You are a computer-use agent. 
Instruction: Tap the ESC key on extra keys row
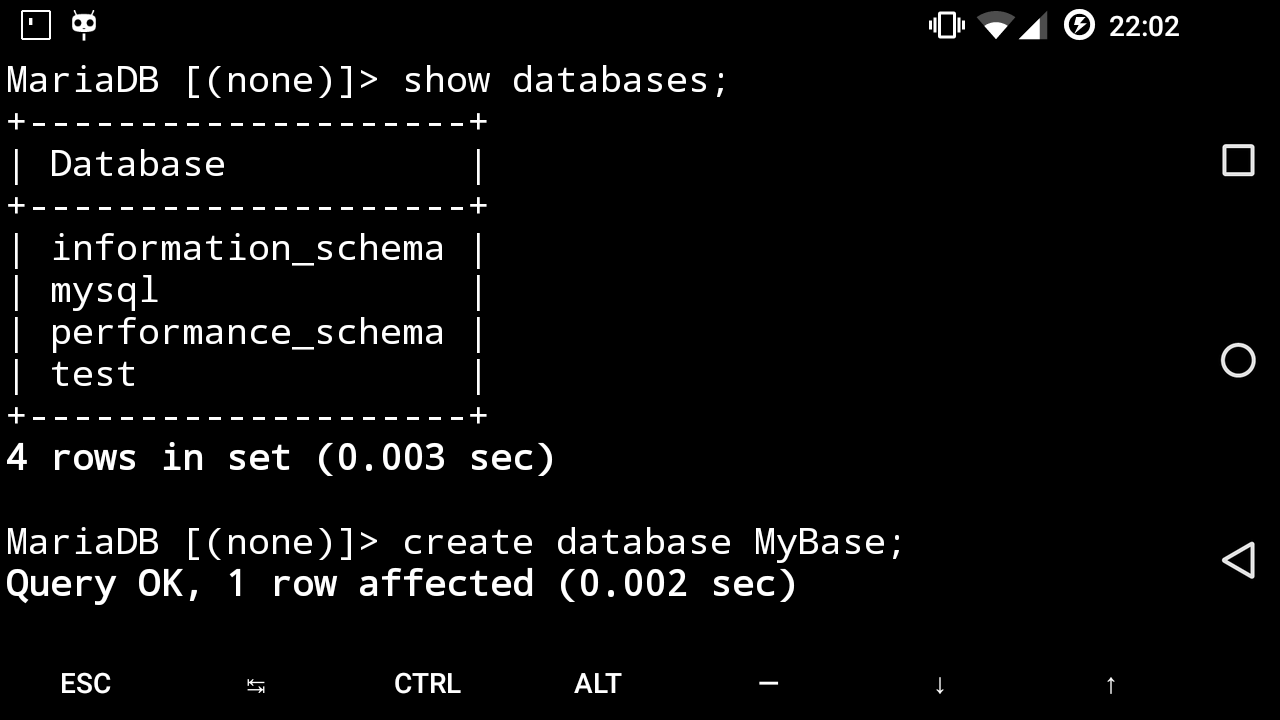85,684
